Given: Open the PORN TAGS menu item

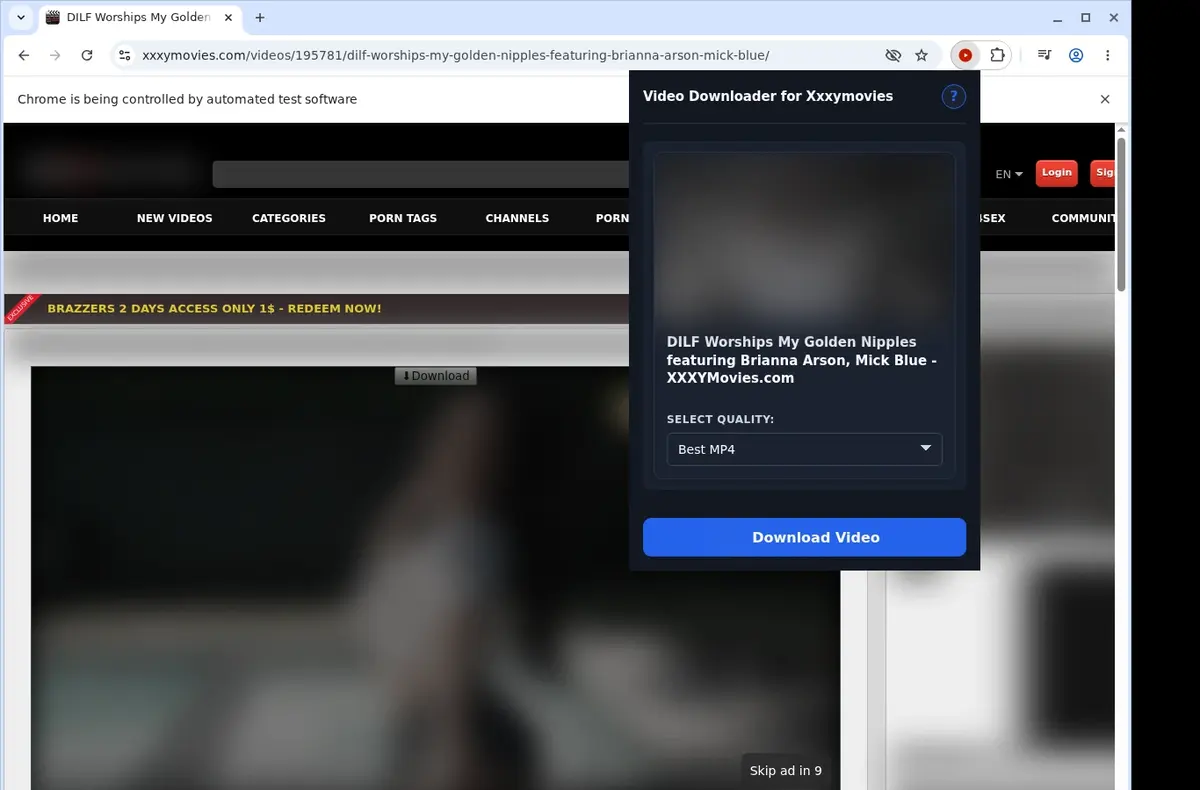Looking at the screenshot, I should pyautogui.click(x=403, y=218).
